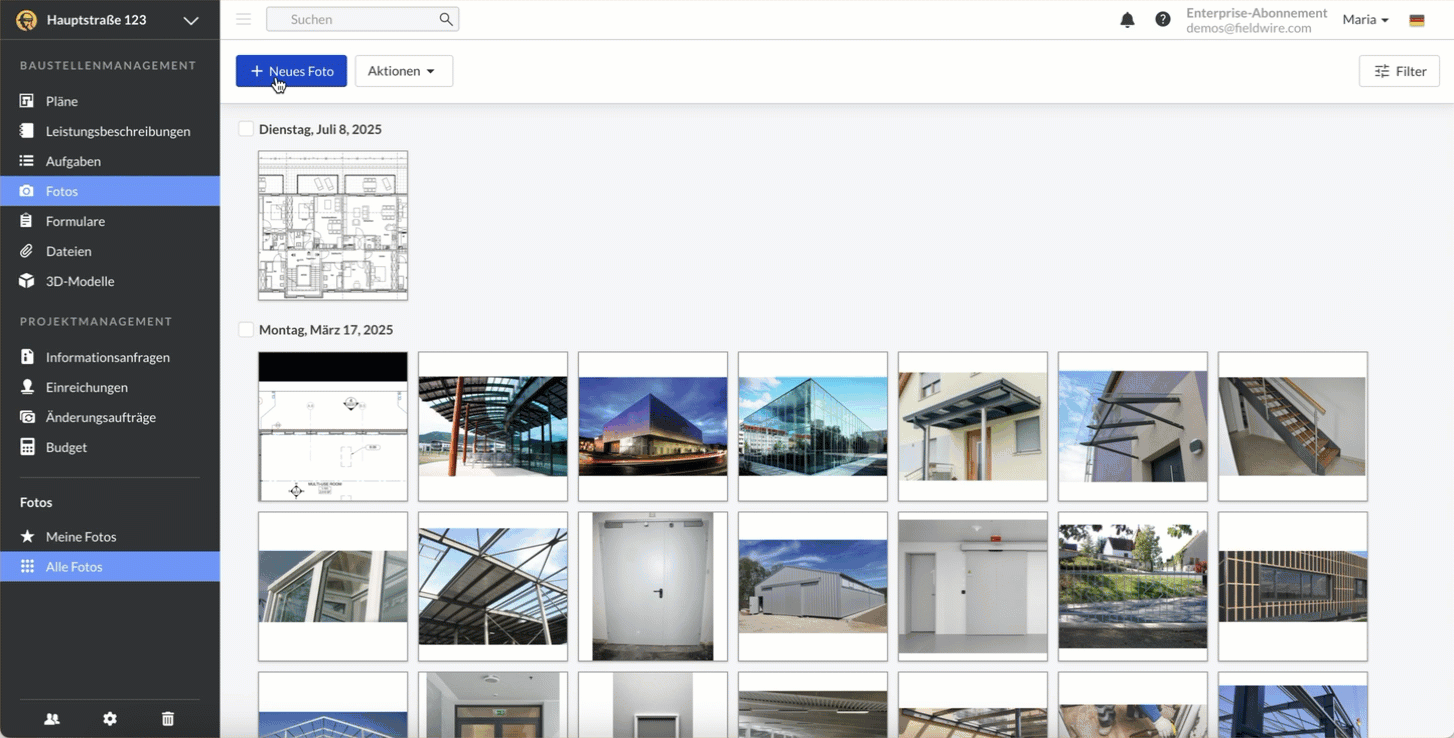Click the German flag language icon
The image size is (1454, 738).
1416,20
